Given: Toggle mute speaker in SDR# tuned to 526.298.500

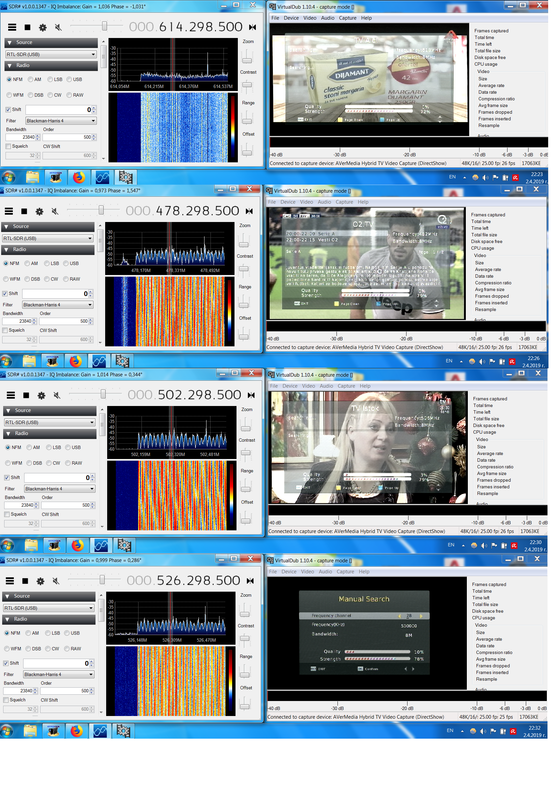Looking at the screenshot, I should tap(56, 581).
